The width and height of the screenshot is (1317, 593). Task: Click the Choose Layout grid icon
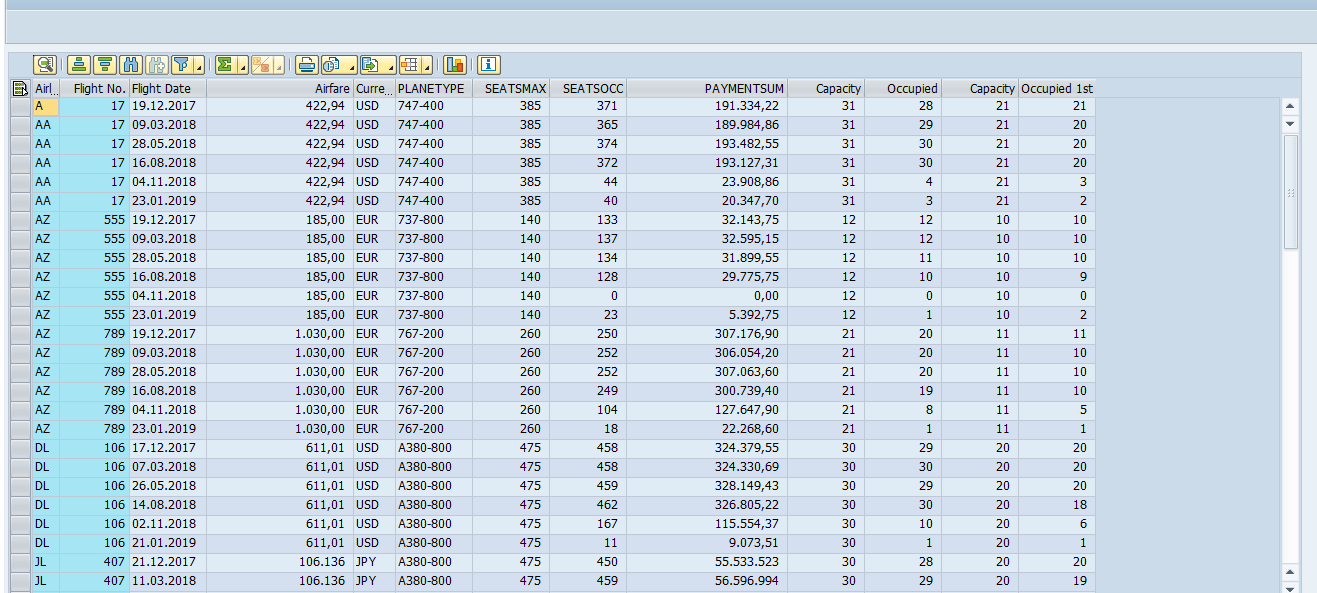(409, 65)
